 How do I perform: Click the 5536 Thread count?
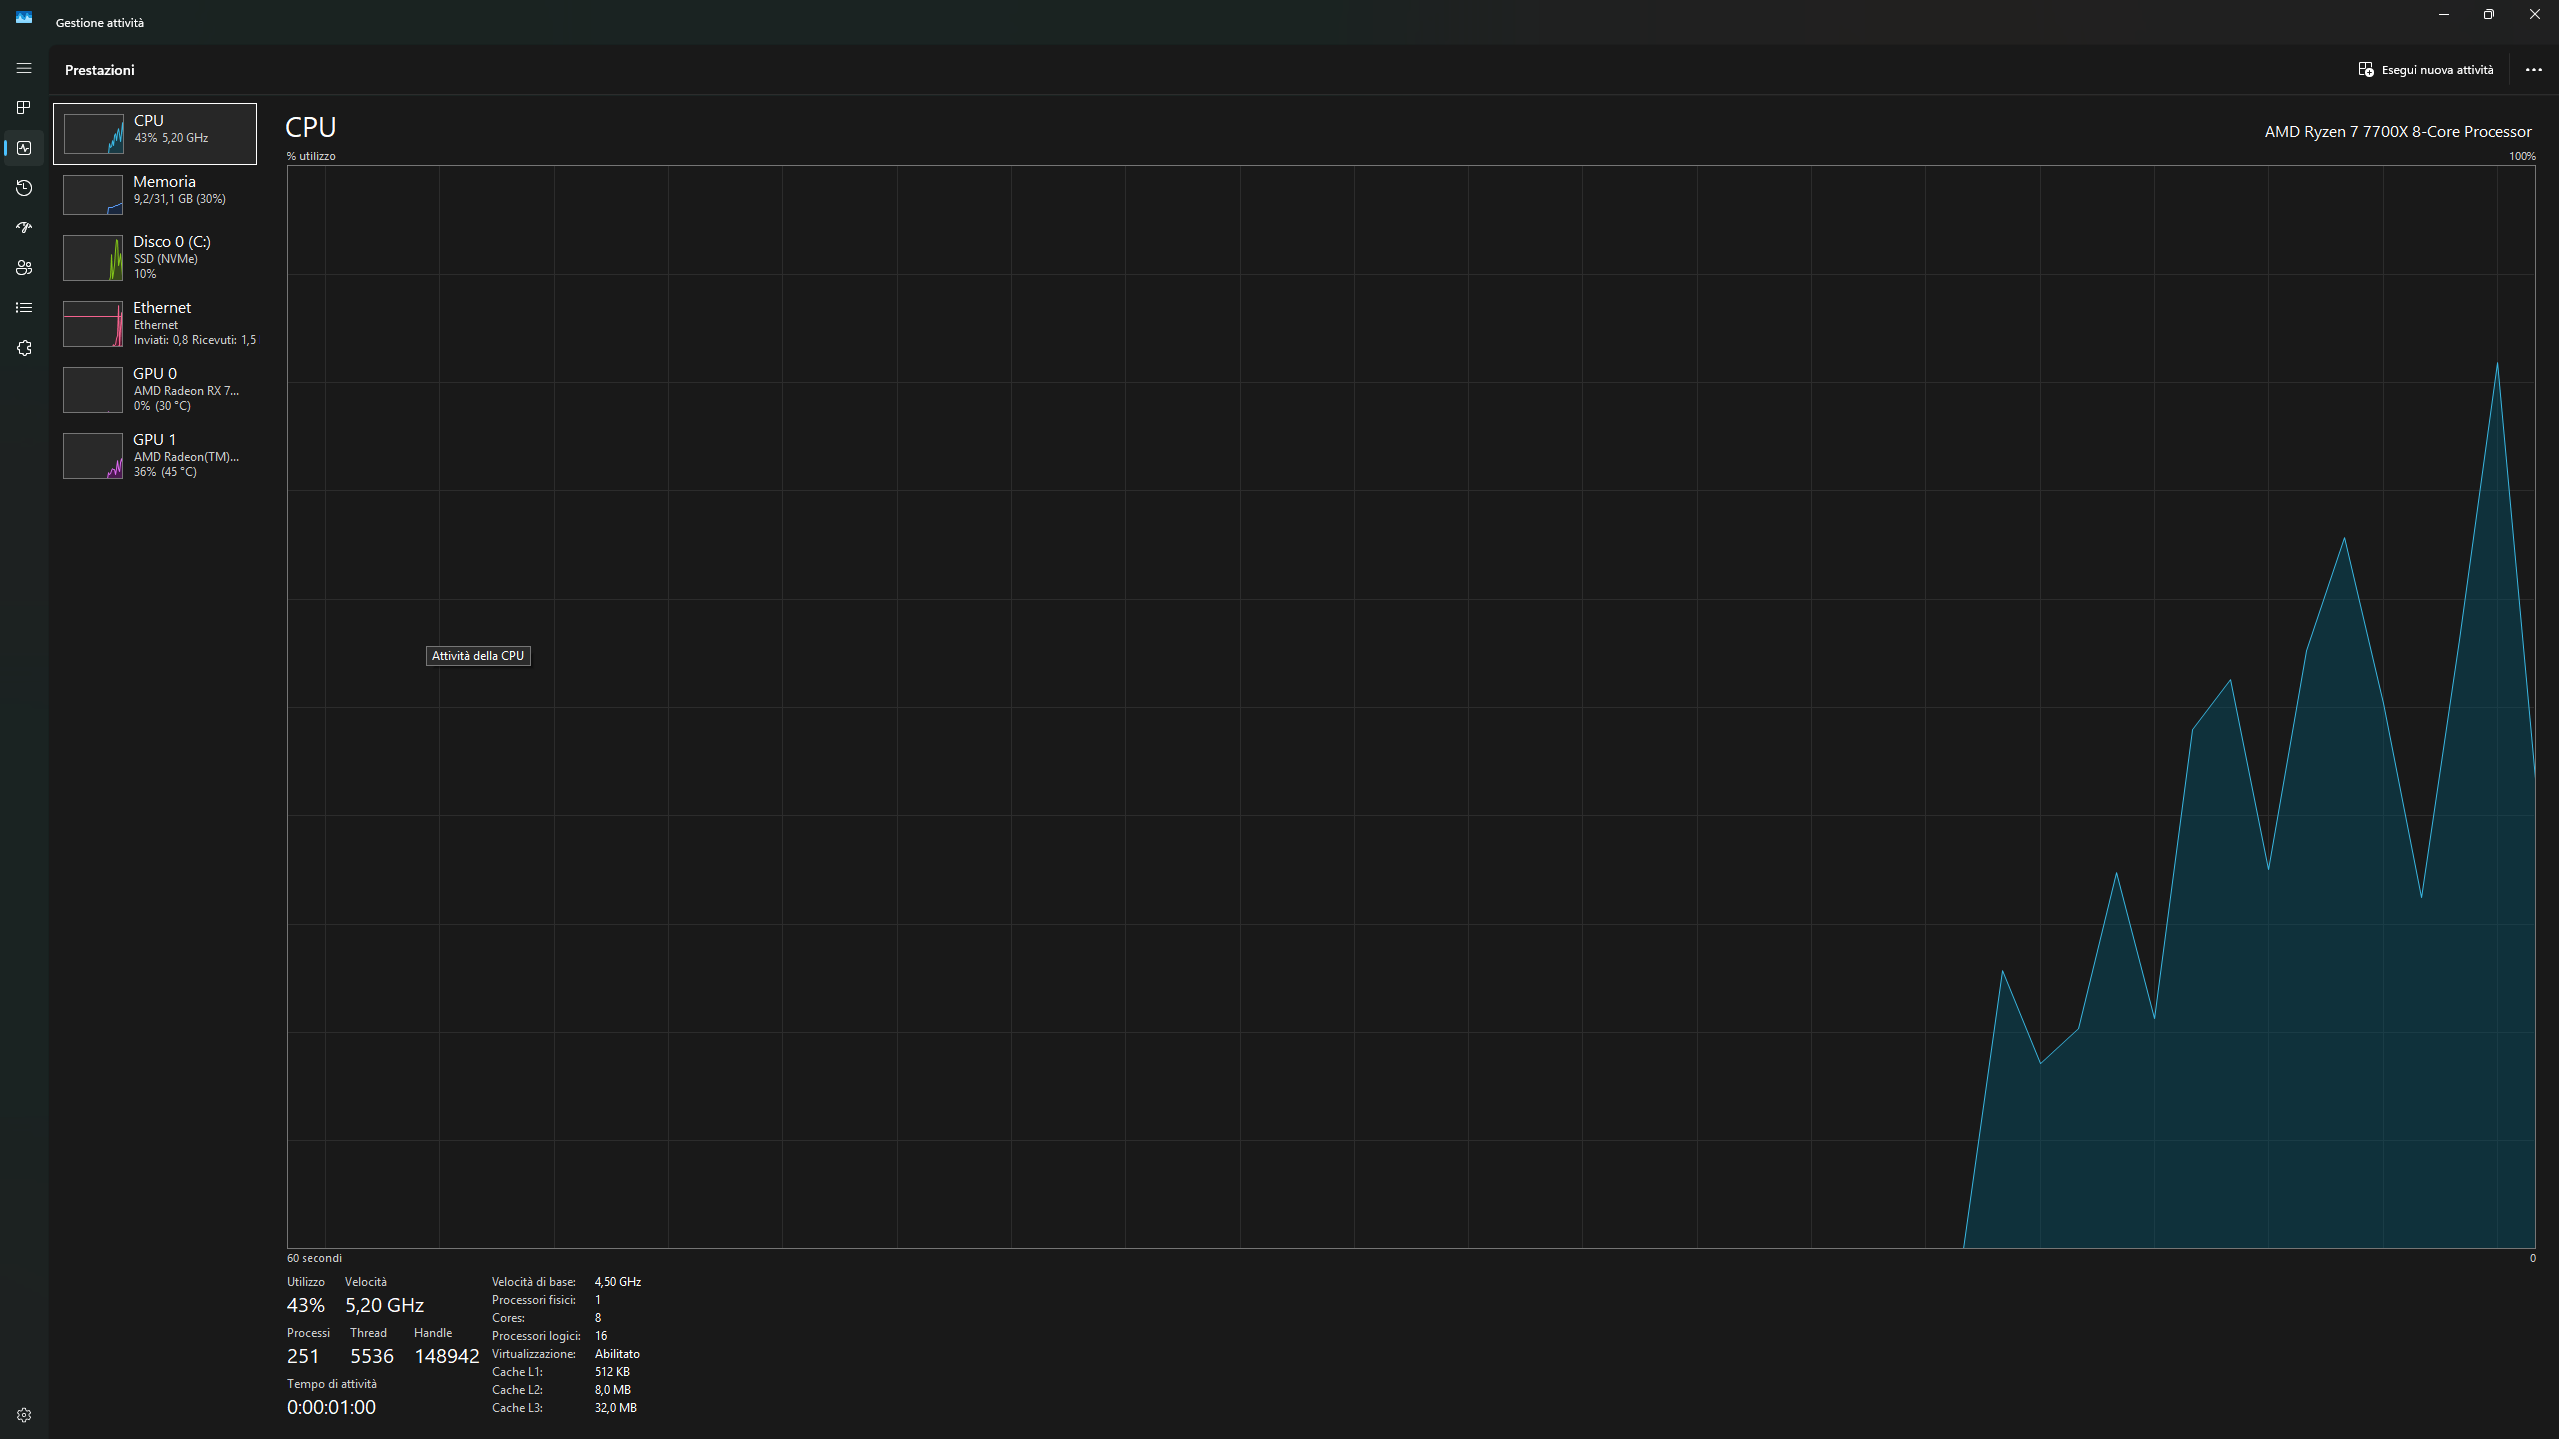[x=372, y=1356]
